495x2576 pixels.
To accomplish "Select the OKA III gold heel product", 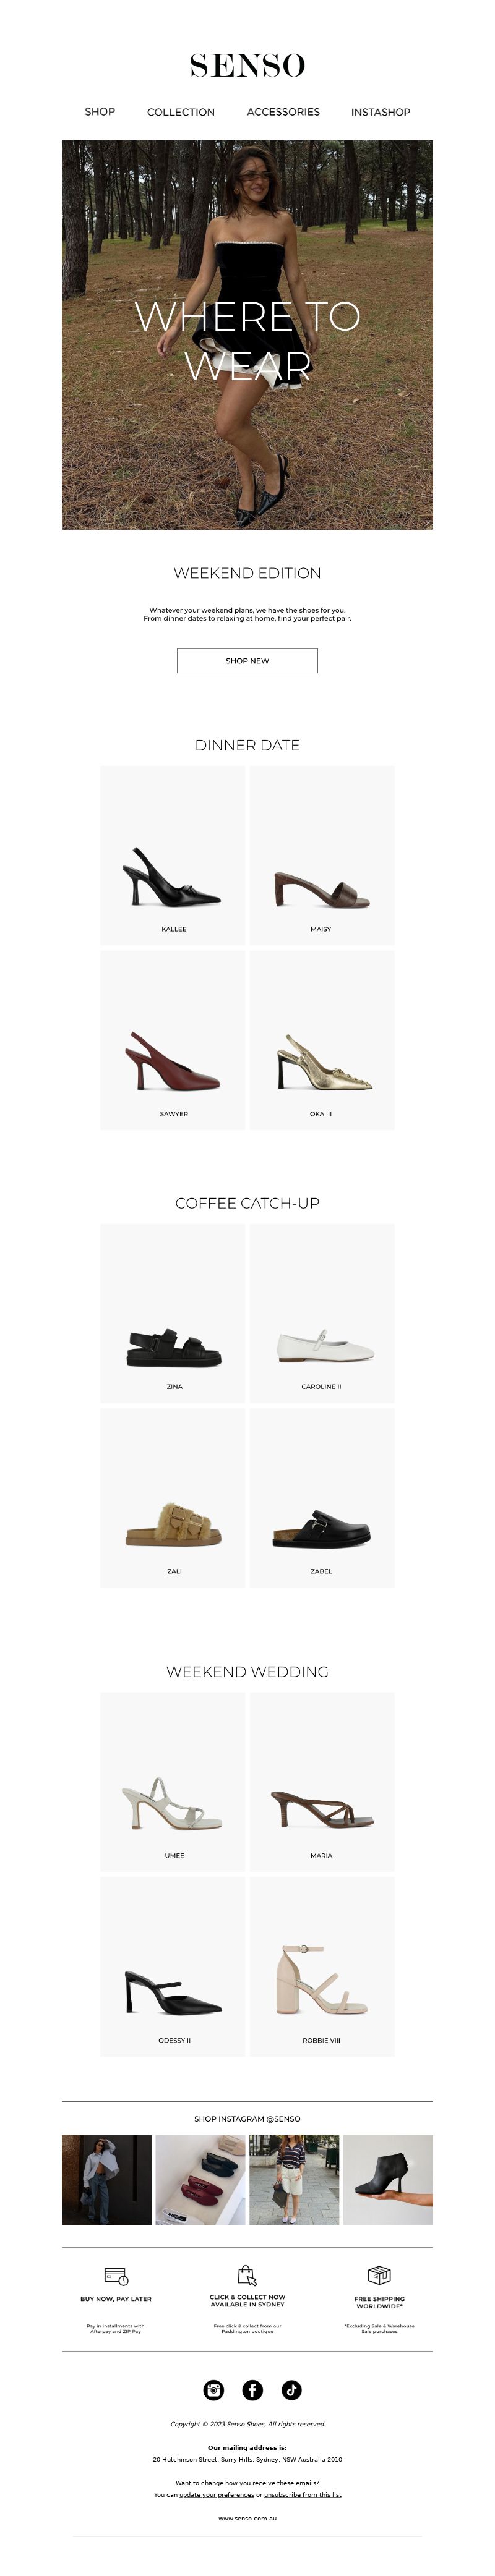I will click(321, 1040).
